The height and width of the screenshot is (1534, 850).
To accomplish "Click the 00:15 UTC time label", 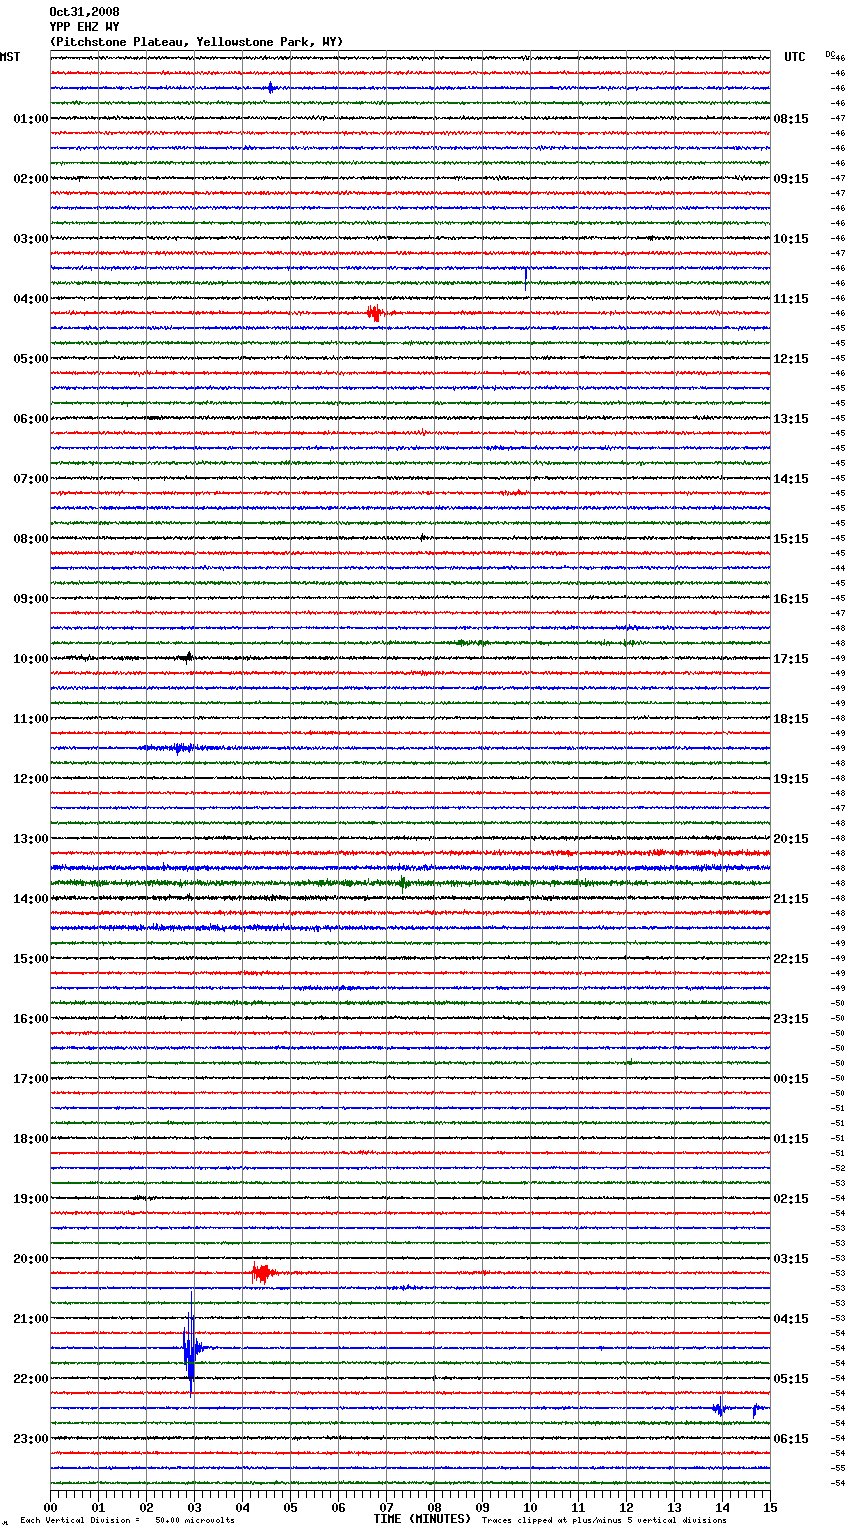I will [791, 1079].
